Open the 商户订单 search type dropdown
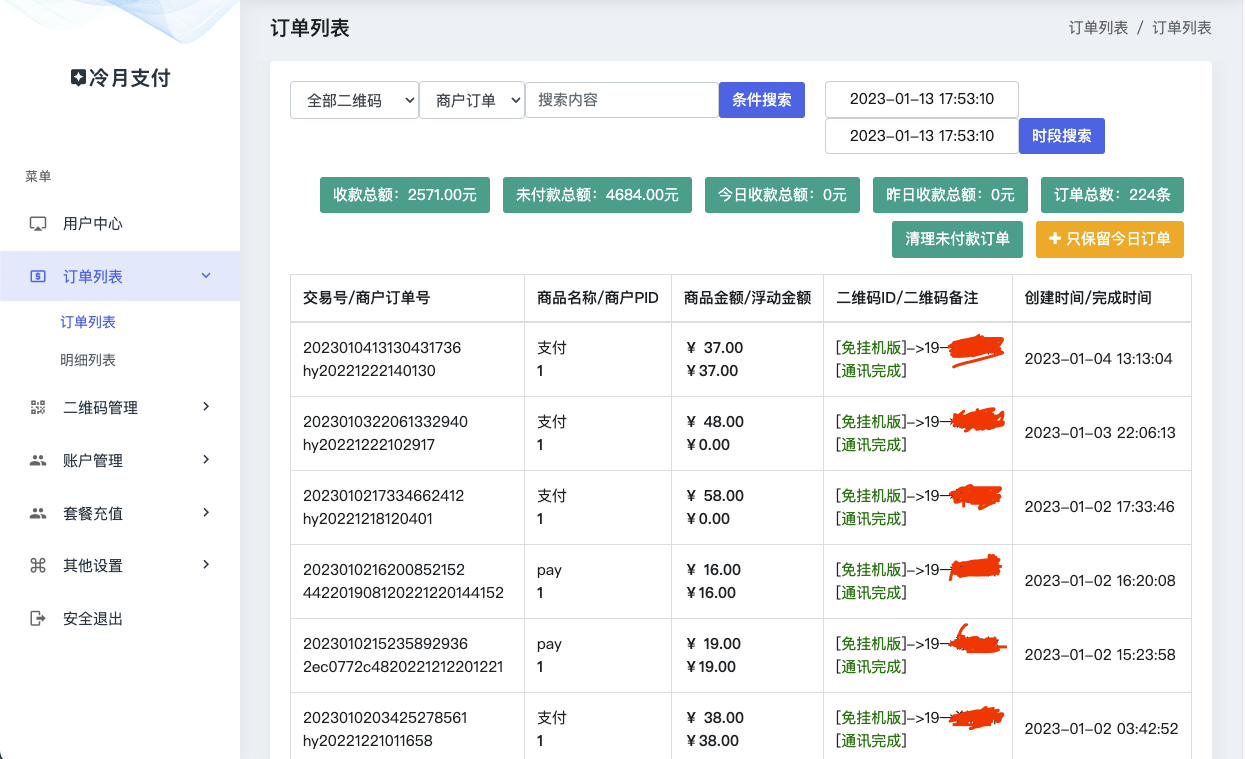 [472, 100]
